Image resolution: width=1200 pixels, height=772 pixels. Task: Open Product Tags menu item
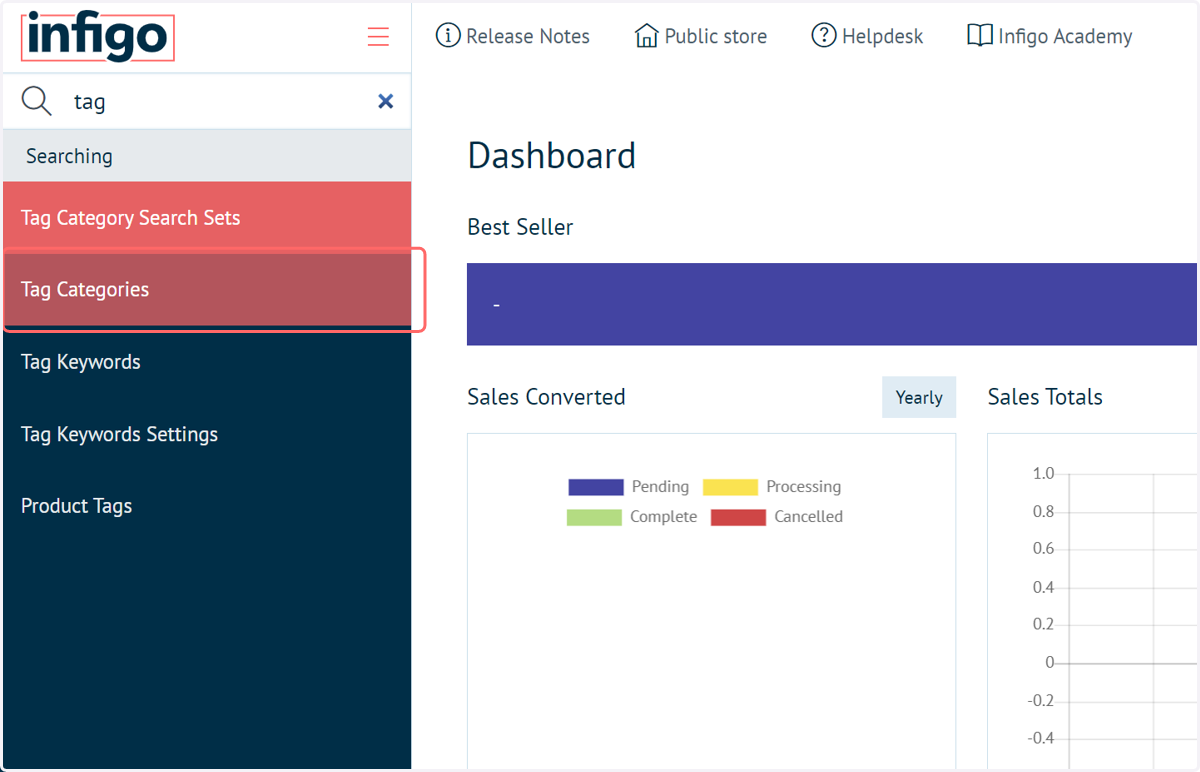coord(207,506)
